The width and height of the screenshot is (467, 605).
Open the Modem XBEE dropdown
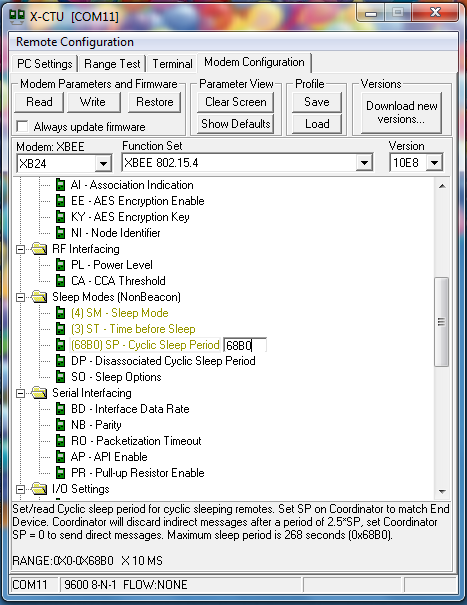click(x=103, y=164)
